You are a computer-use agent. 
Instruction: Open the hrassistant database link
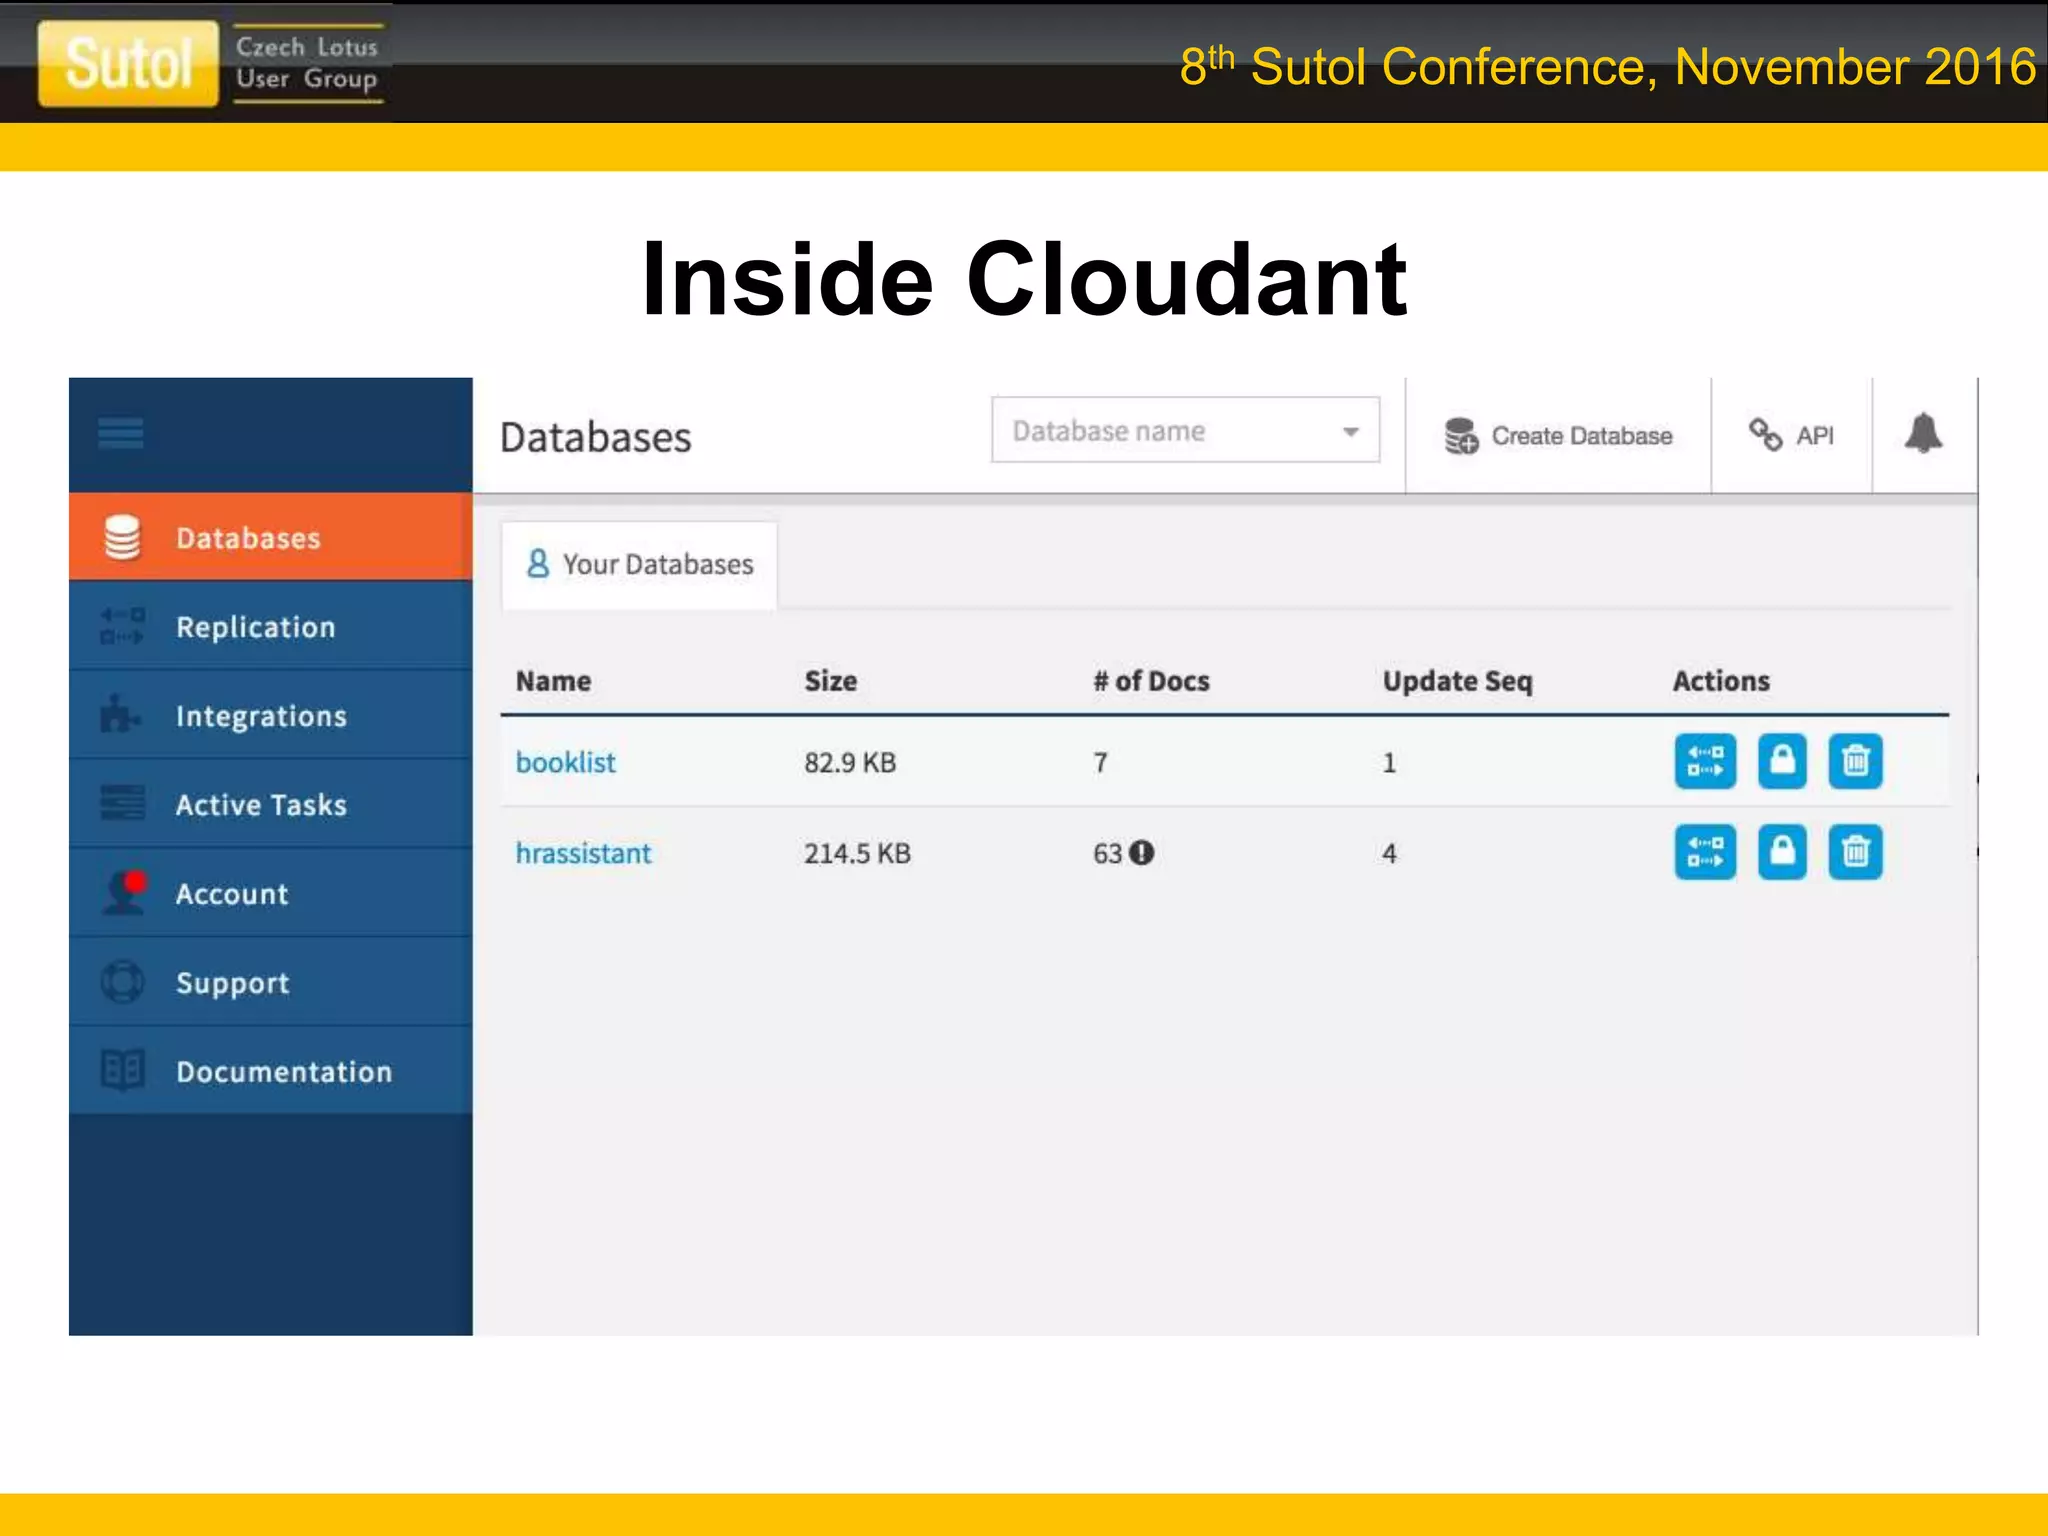(x=583, y=853)
